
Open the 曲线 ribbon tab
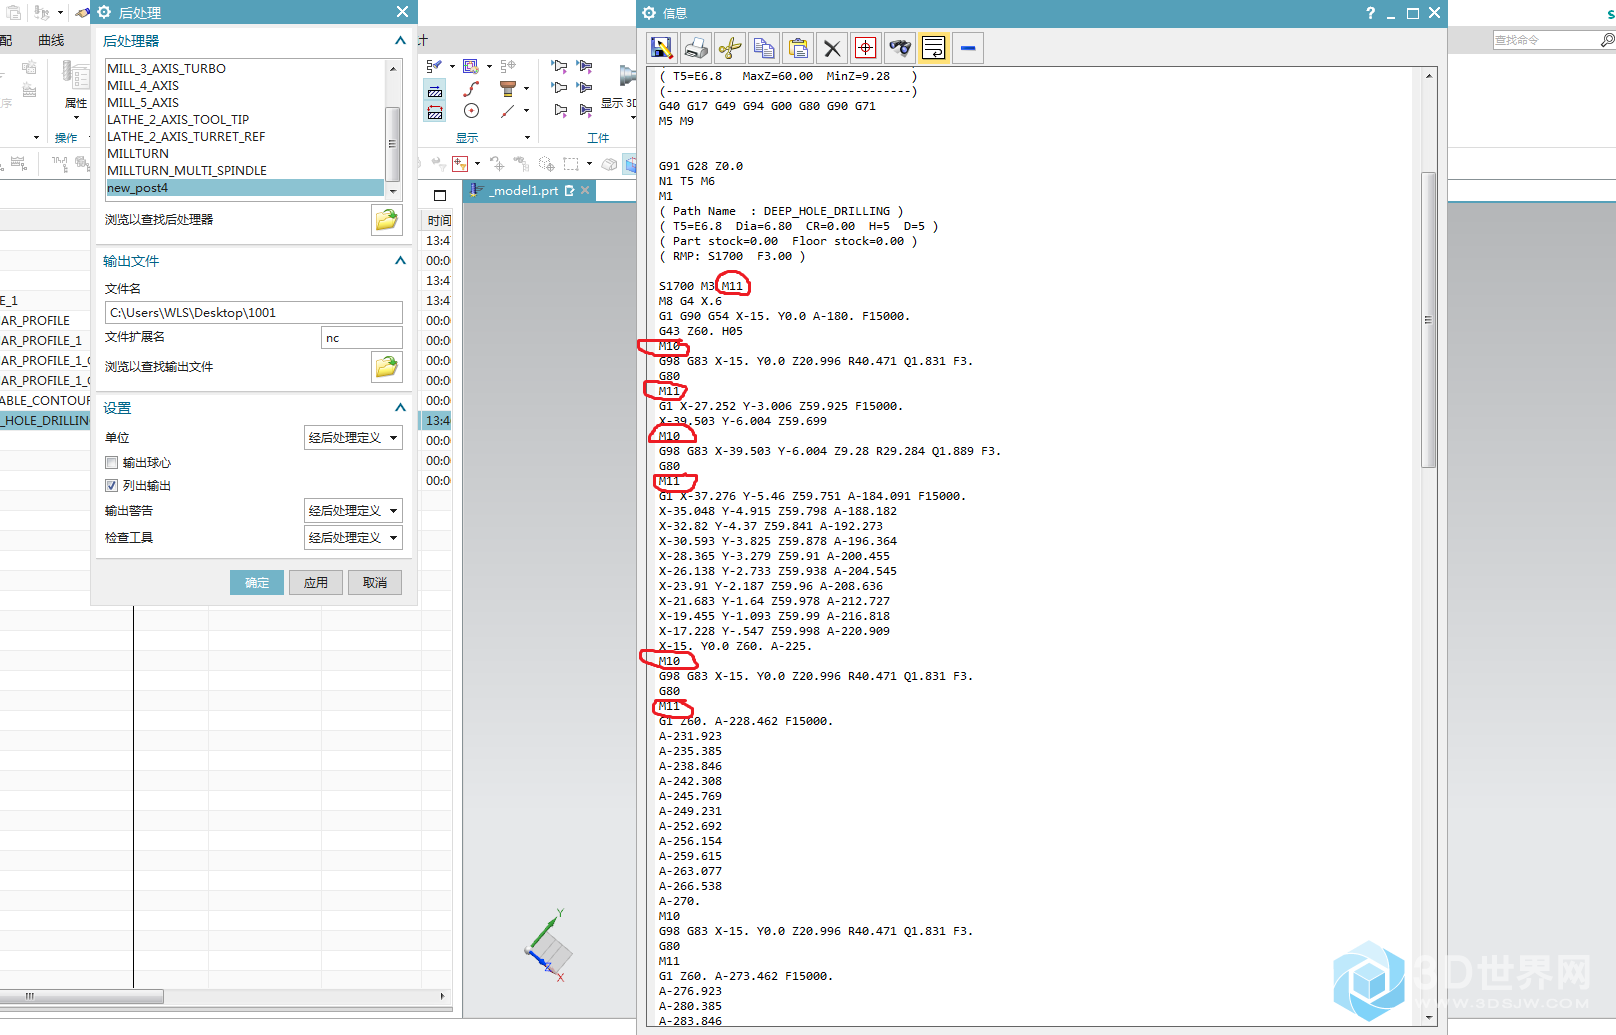pyautogui.click(x=51, y=40)
